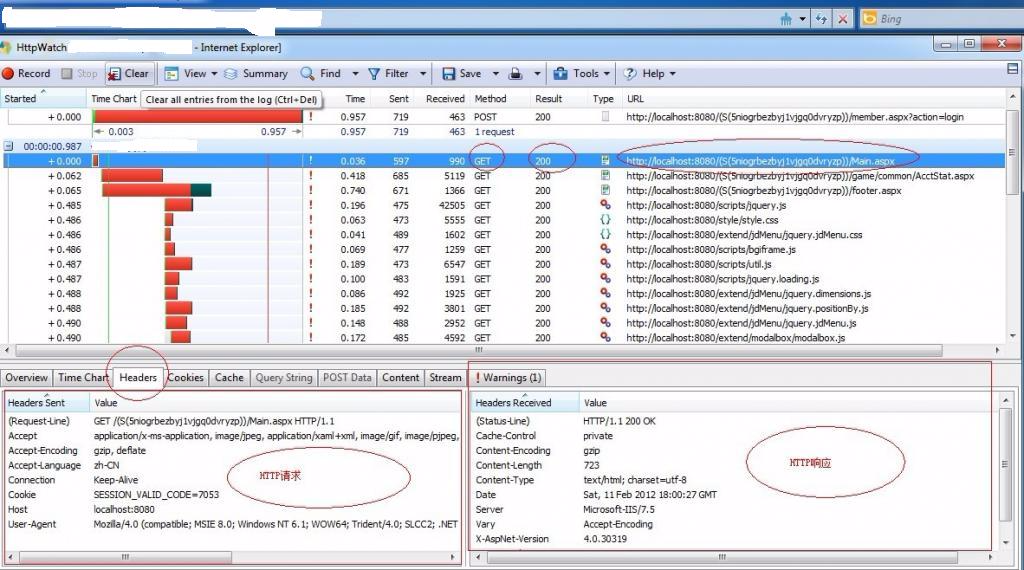Expand the Find dropdown arrow
Image resolution: width=1024 pixels, height=570 pixels.
point(355,74)
